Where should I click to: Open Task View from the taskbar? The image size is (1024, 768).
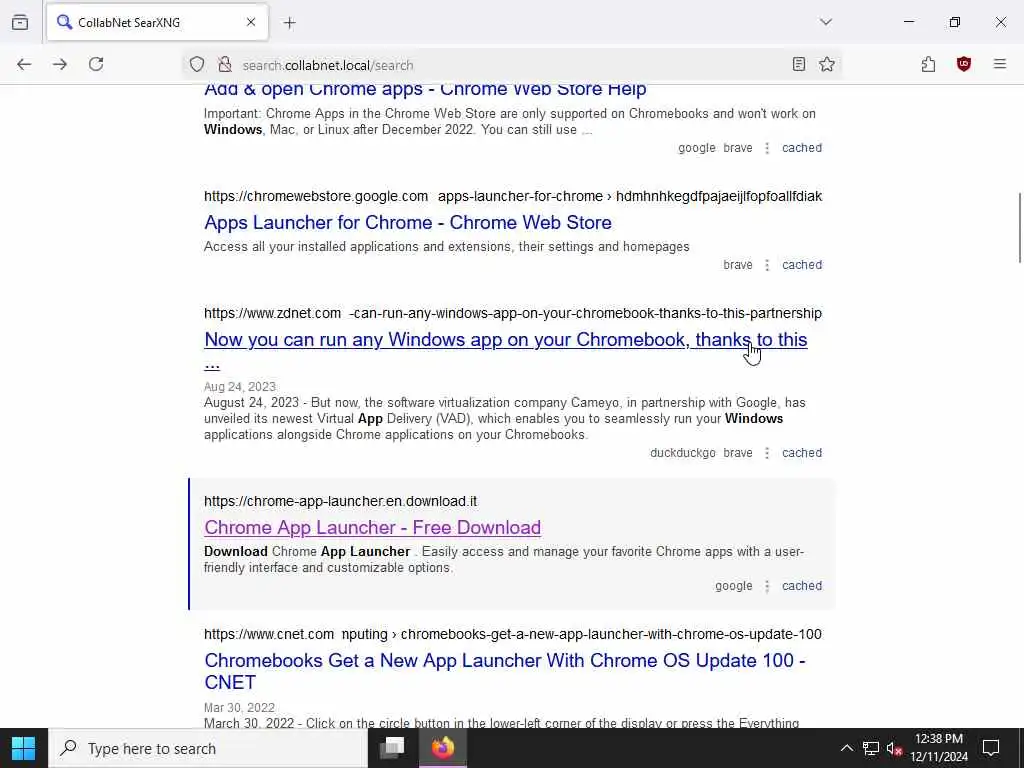pos(392,748)
